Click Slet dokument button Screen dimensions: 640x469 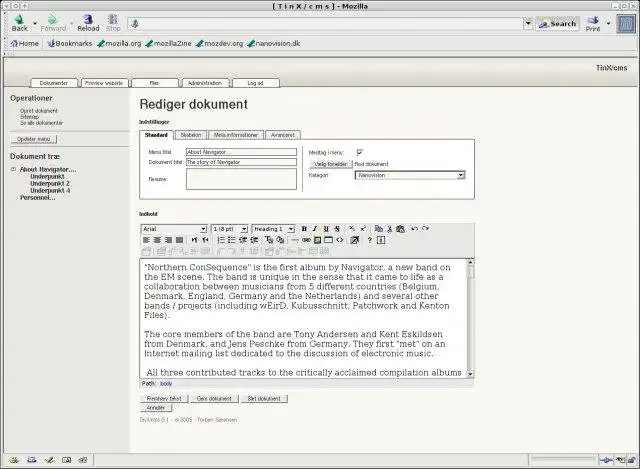point(264,398)
